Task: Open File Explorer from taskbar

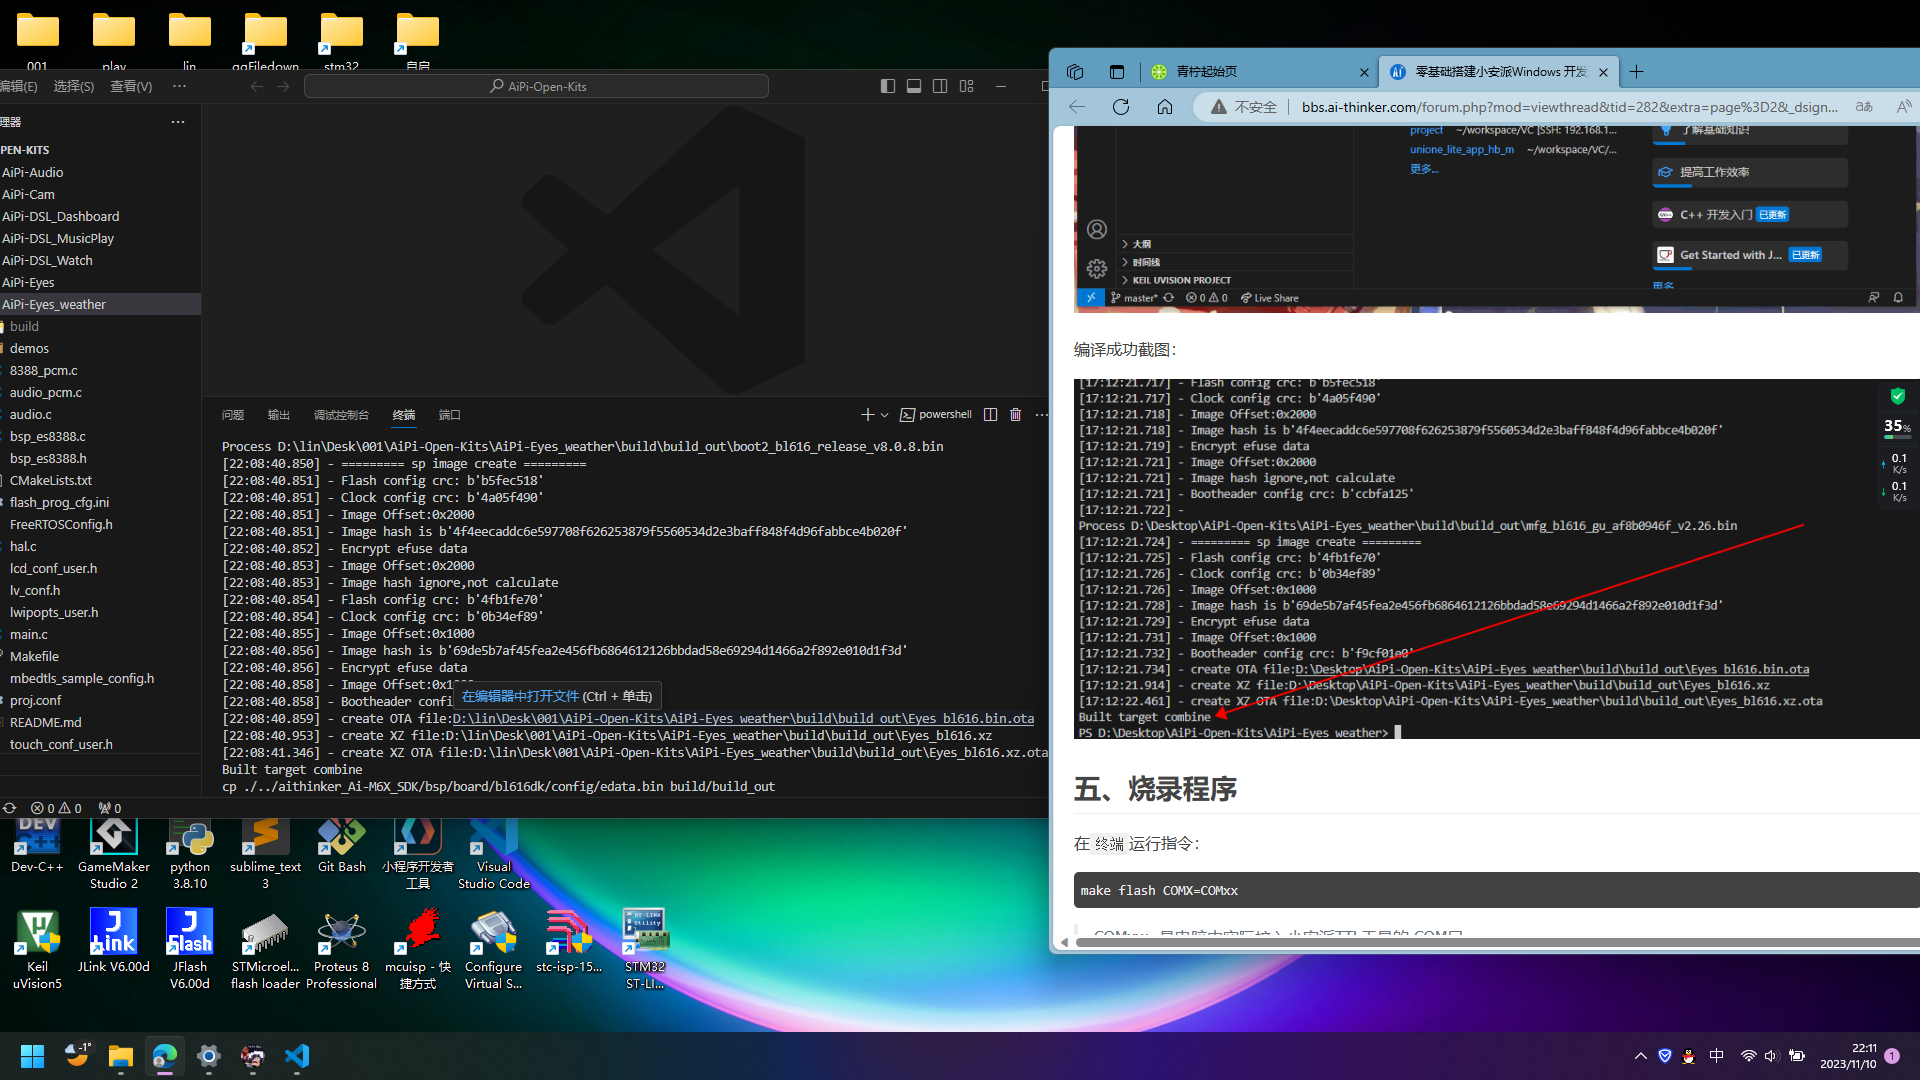Action: pyautogui.click(x=120, y=1056)
